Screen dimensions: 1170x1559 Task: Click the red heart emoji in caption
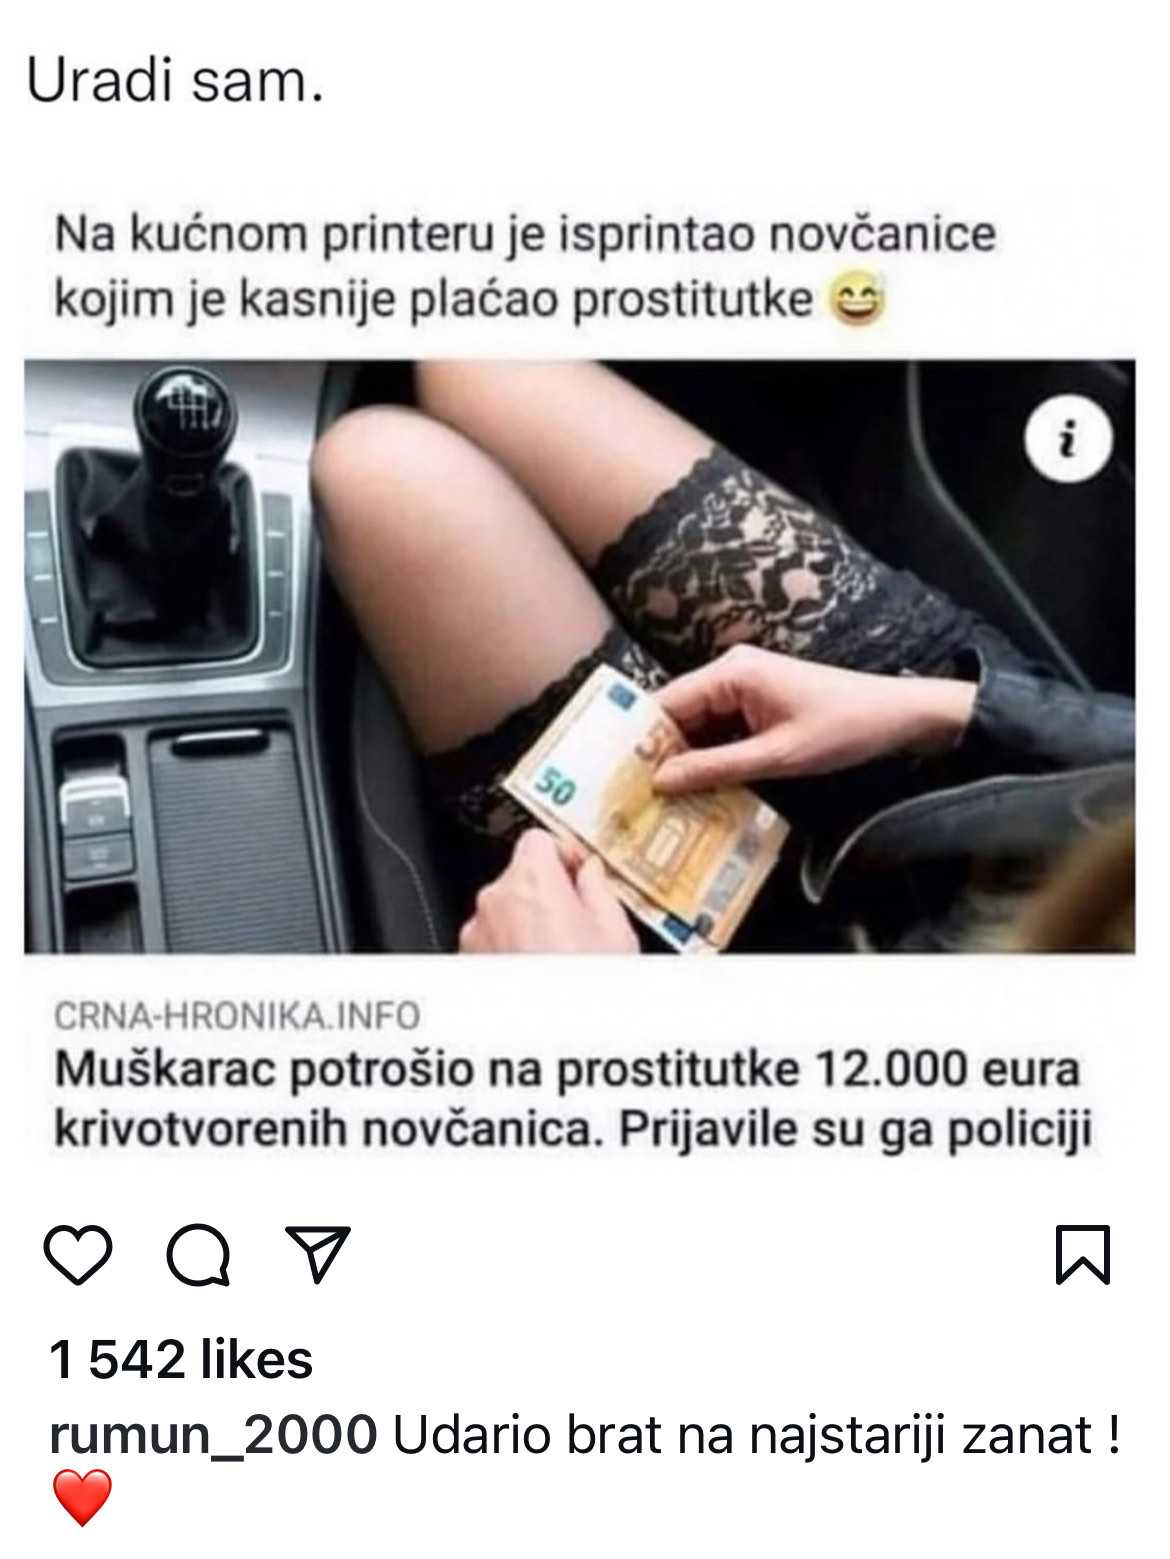82,1498
